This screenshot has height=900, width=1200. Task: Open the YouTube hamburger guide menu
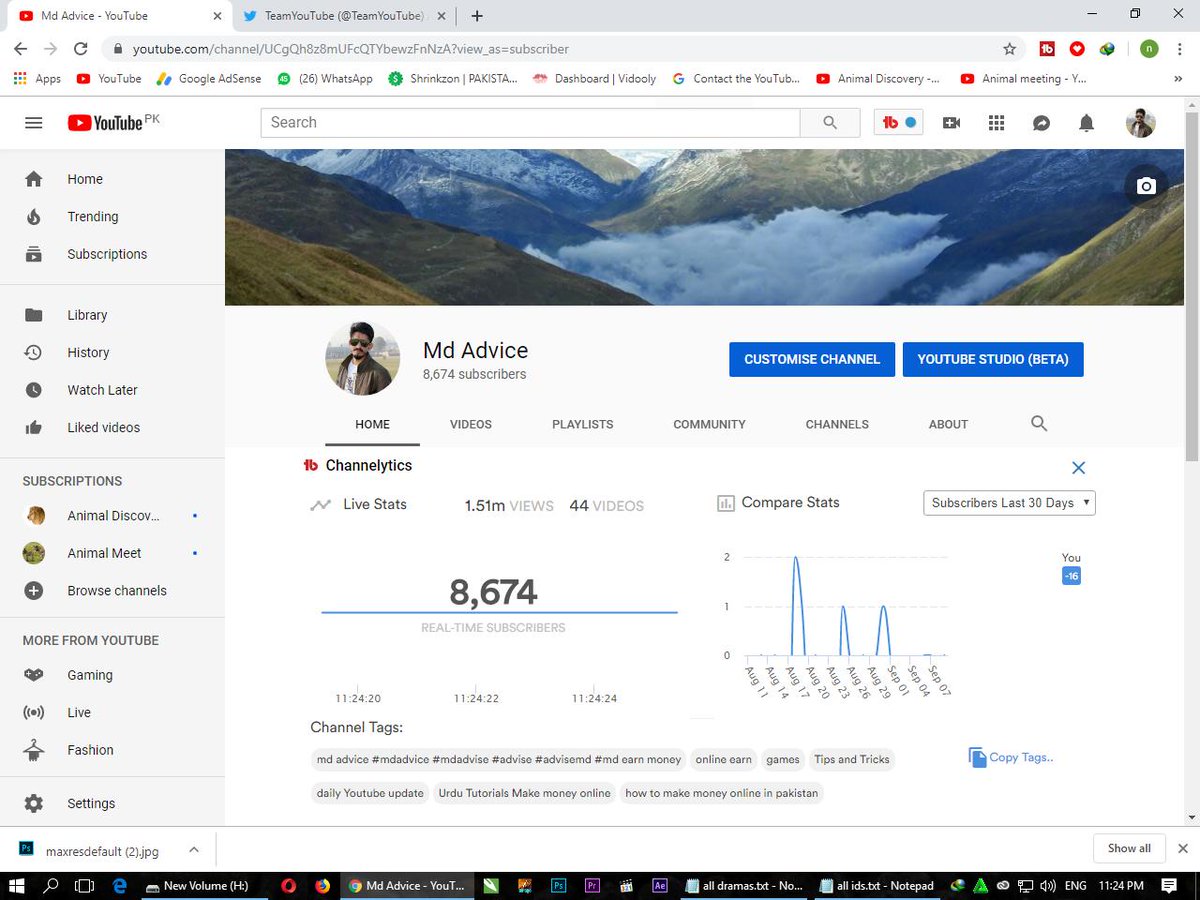pyautogui.click(x=33, y=123)
